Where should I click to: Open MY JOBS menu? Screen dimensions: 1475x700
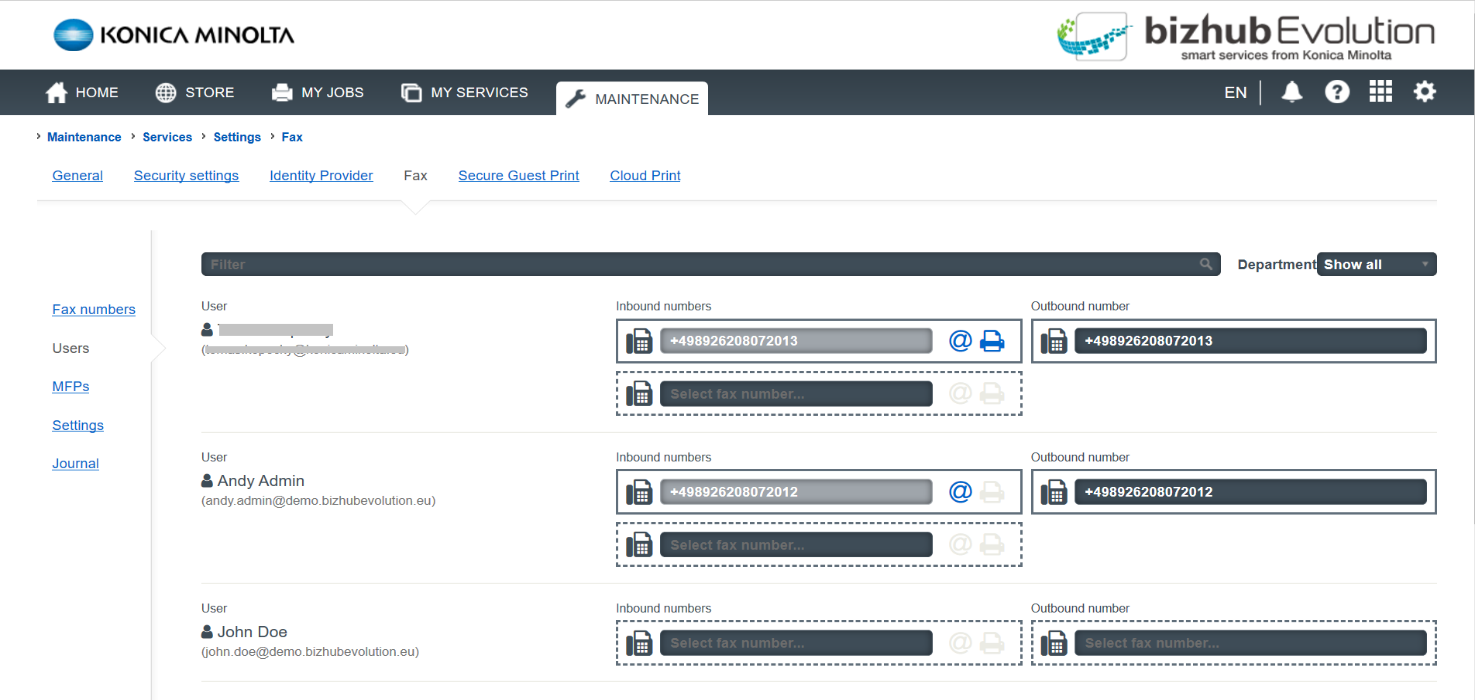(318, 92)
